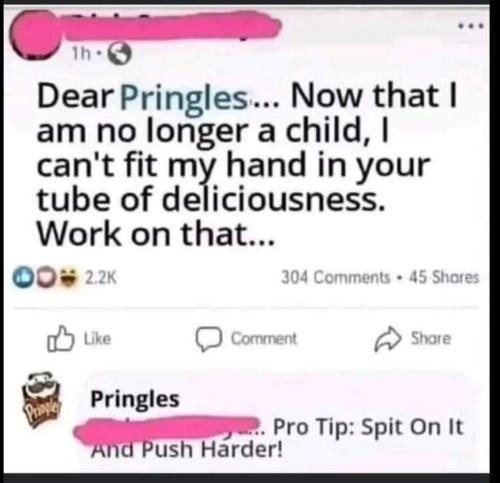The height and width of the screenshot is (483, 500).
Task: Click the laughing haha reaction icon
Action: (x=68, y=276)
